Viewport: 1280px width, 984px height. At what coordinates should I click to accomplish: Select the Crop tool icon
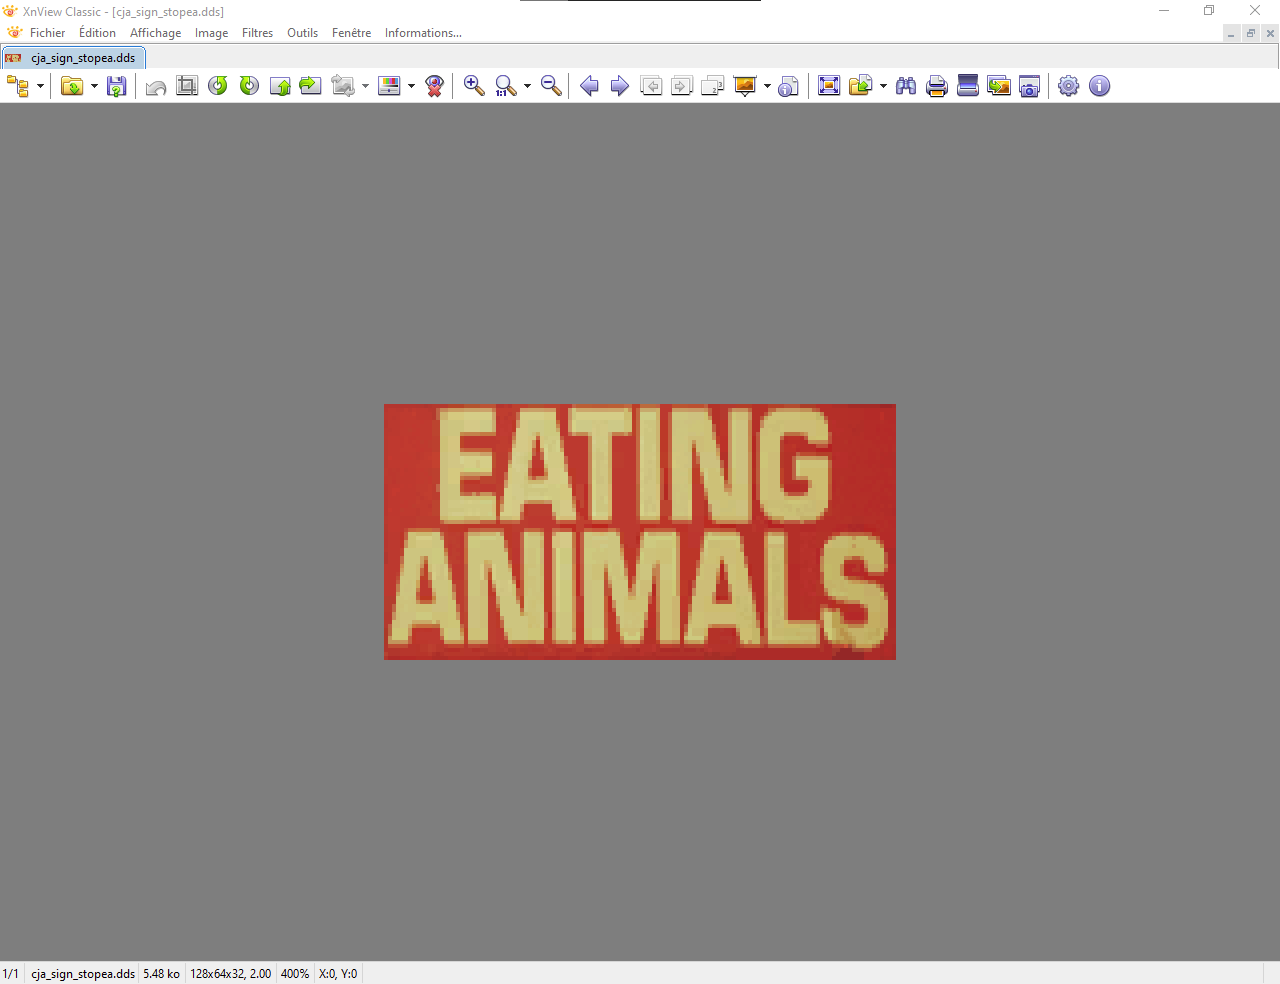click(x=187, y=86)
